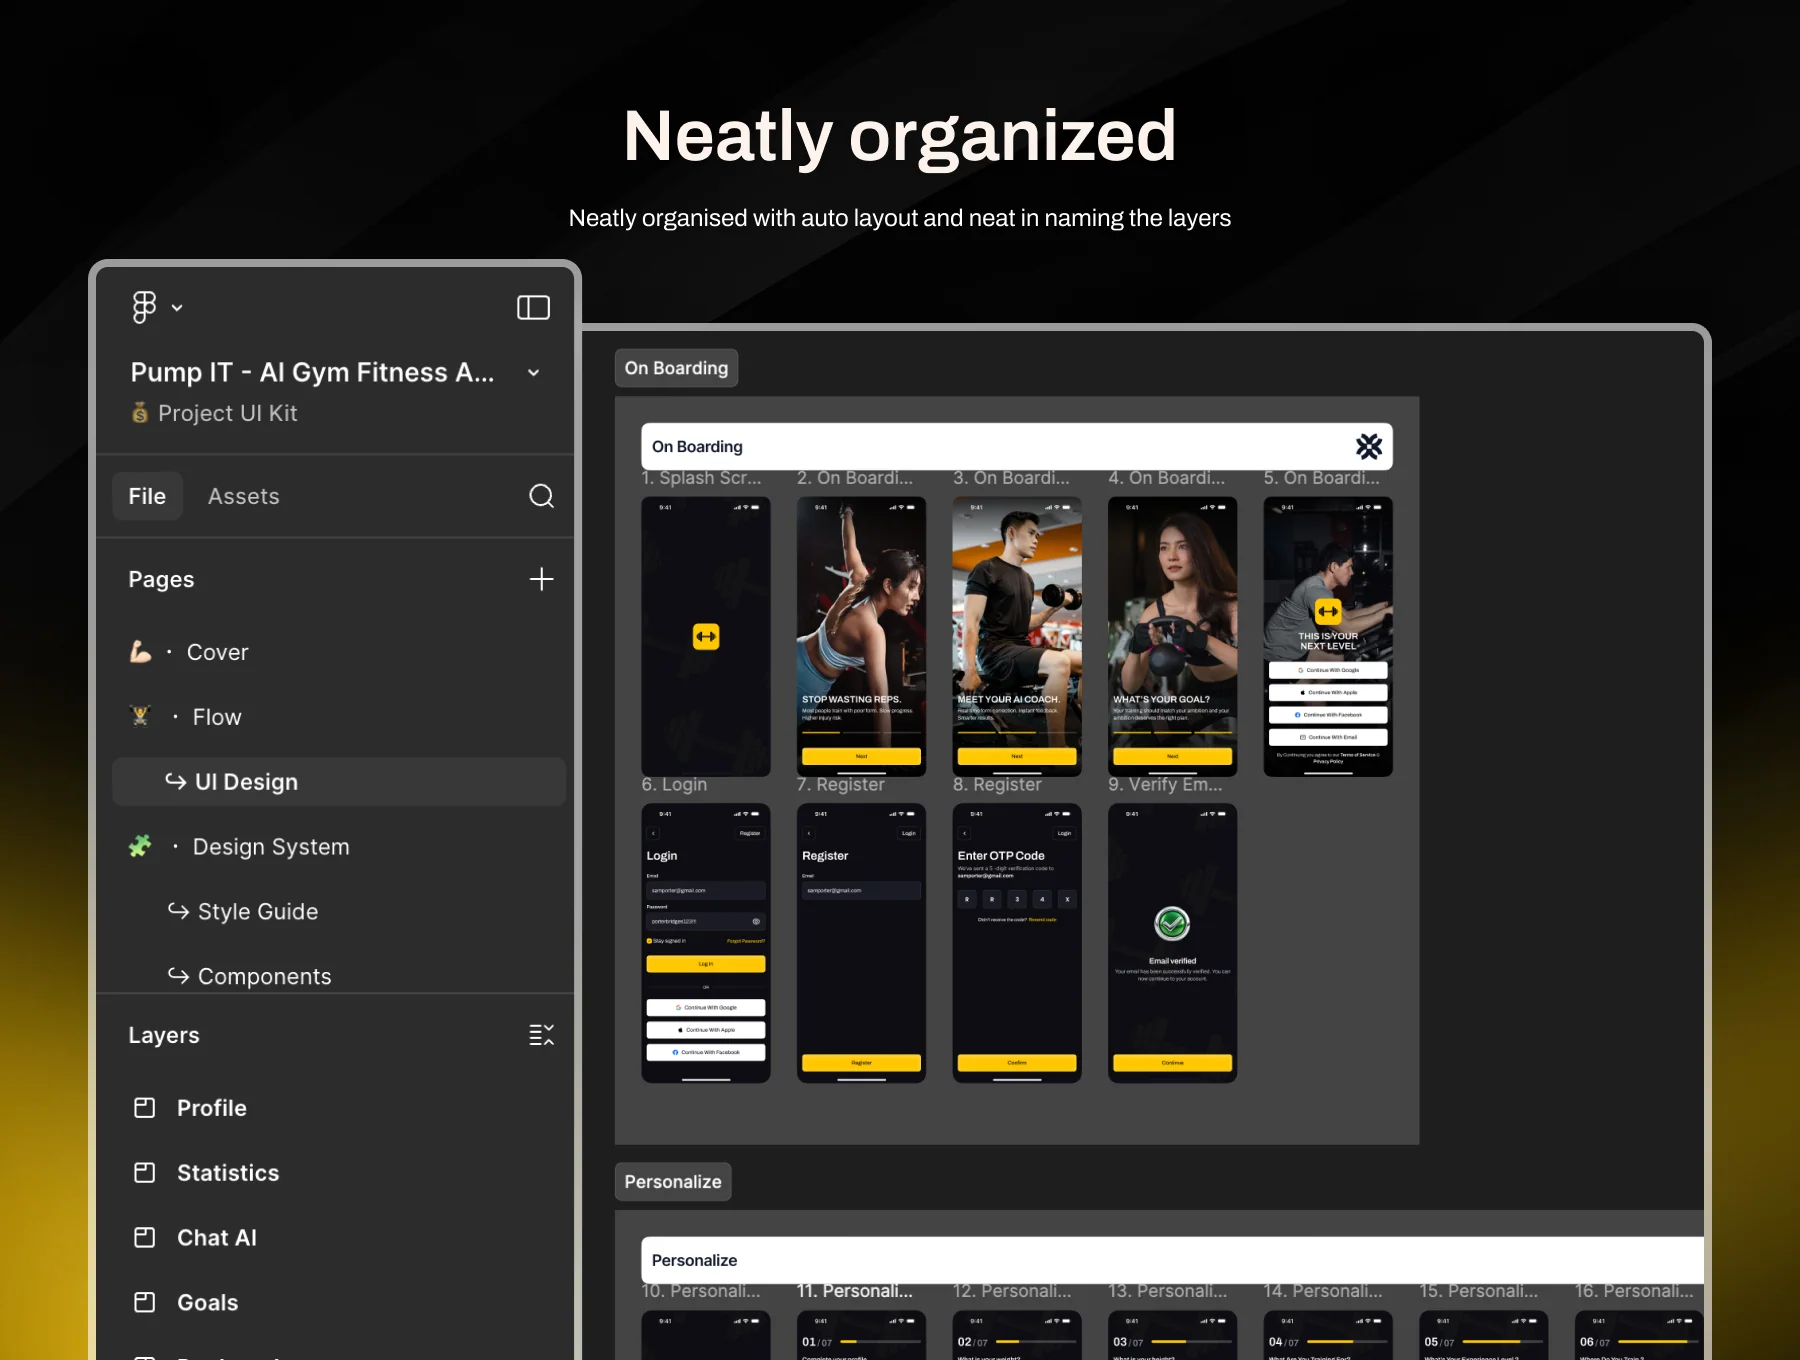Select the 3. On Boarding frame thumbnail
Viewport: 1800px width, 1360px height.
(x=1017, y=636)
